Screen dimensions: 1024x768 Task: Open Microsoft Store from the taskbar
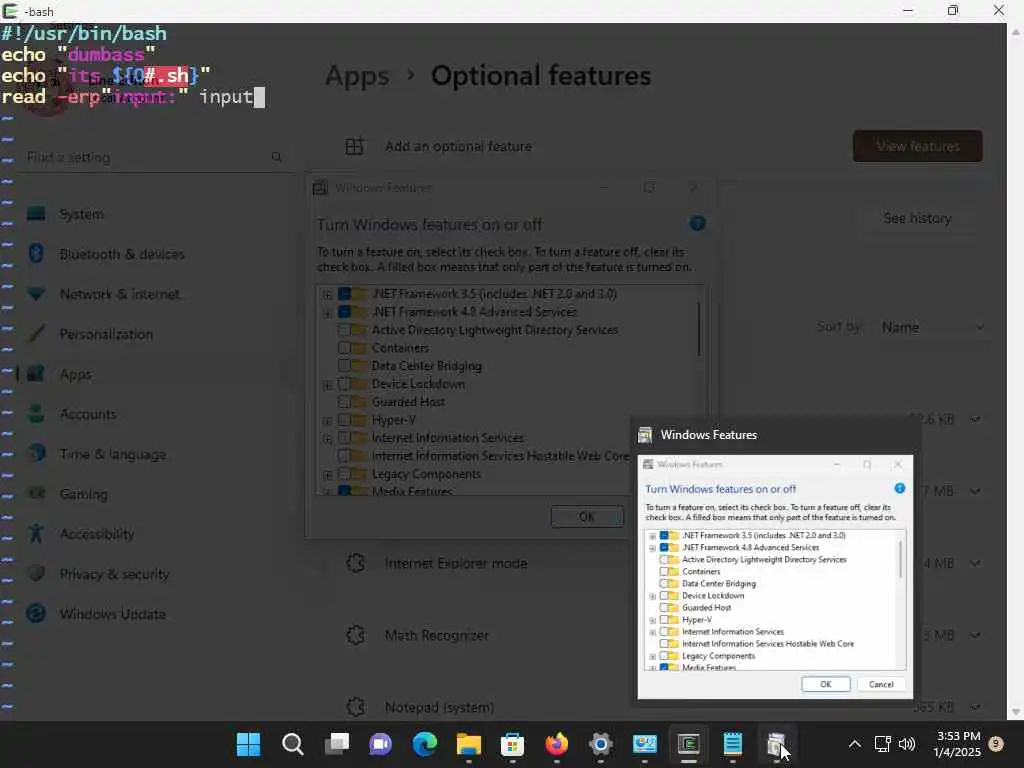coord(512,744)
